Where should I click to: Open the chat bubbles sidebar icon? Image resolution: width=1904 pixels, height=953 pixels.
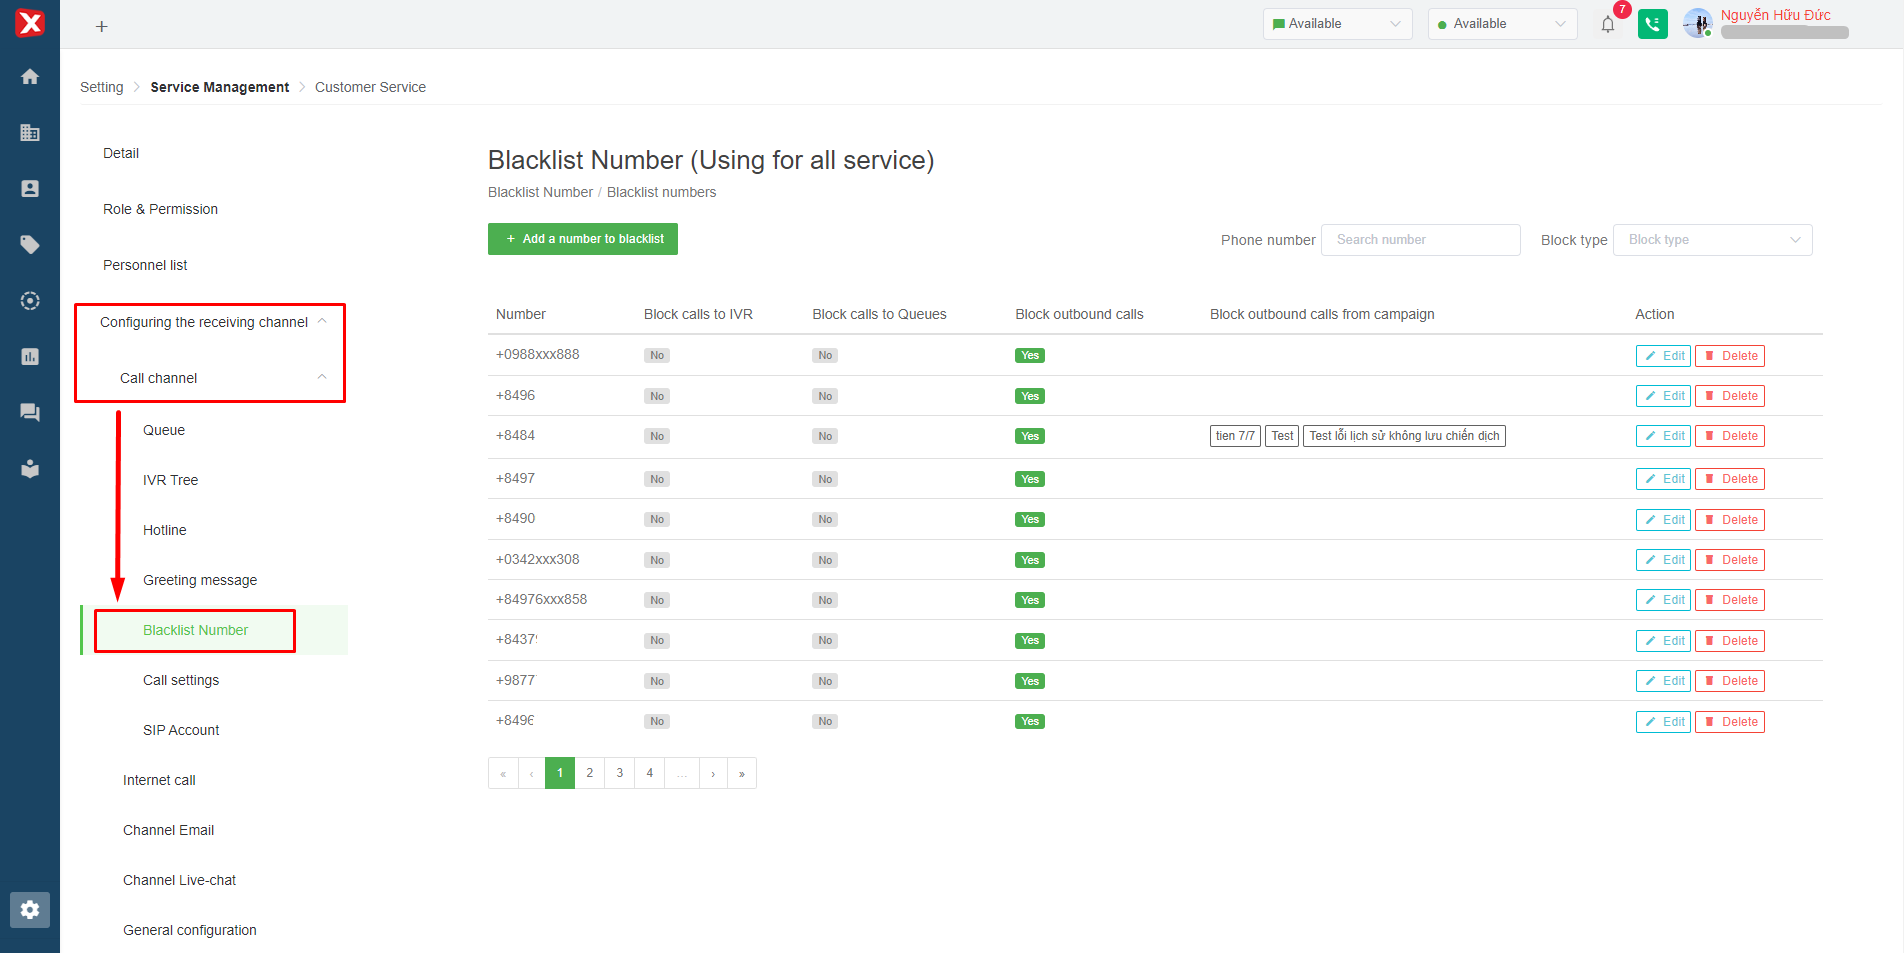30,412
